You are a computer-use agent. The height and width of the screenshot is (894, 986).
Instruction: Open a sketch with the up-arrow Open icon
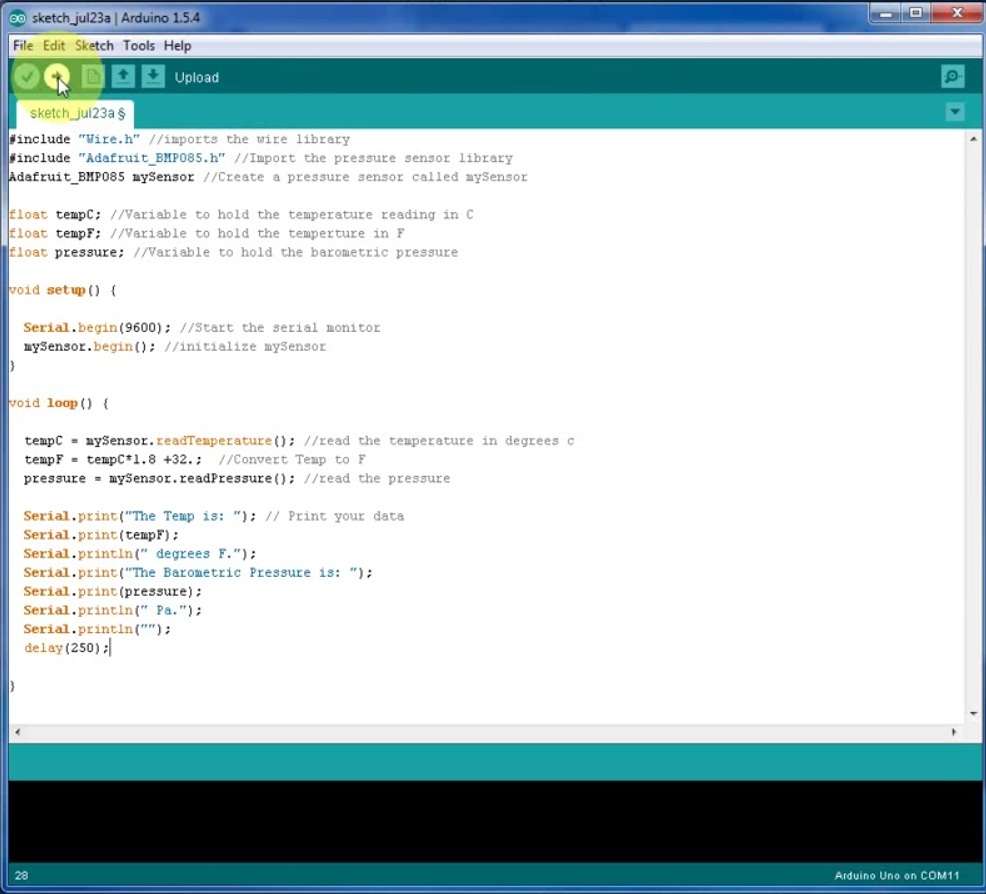[123, 77]
